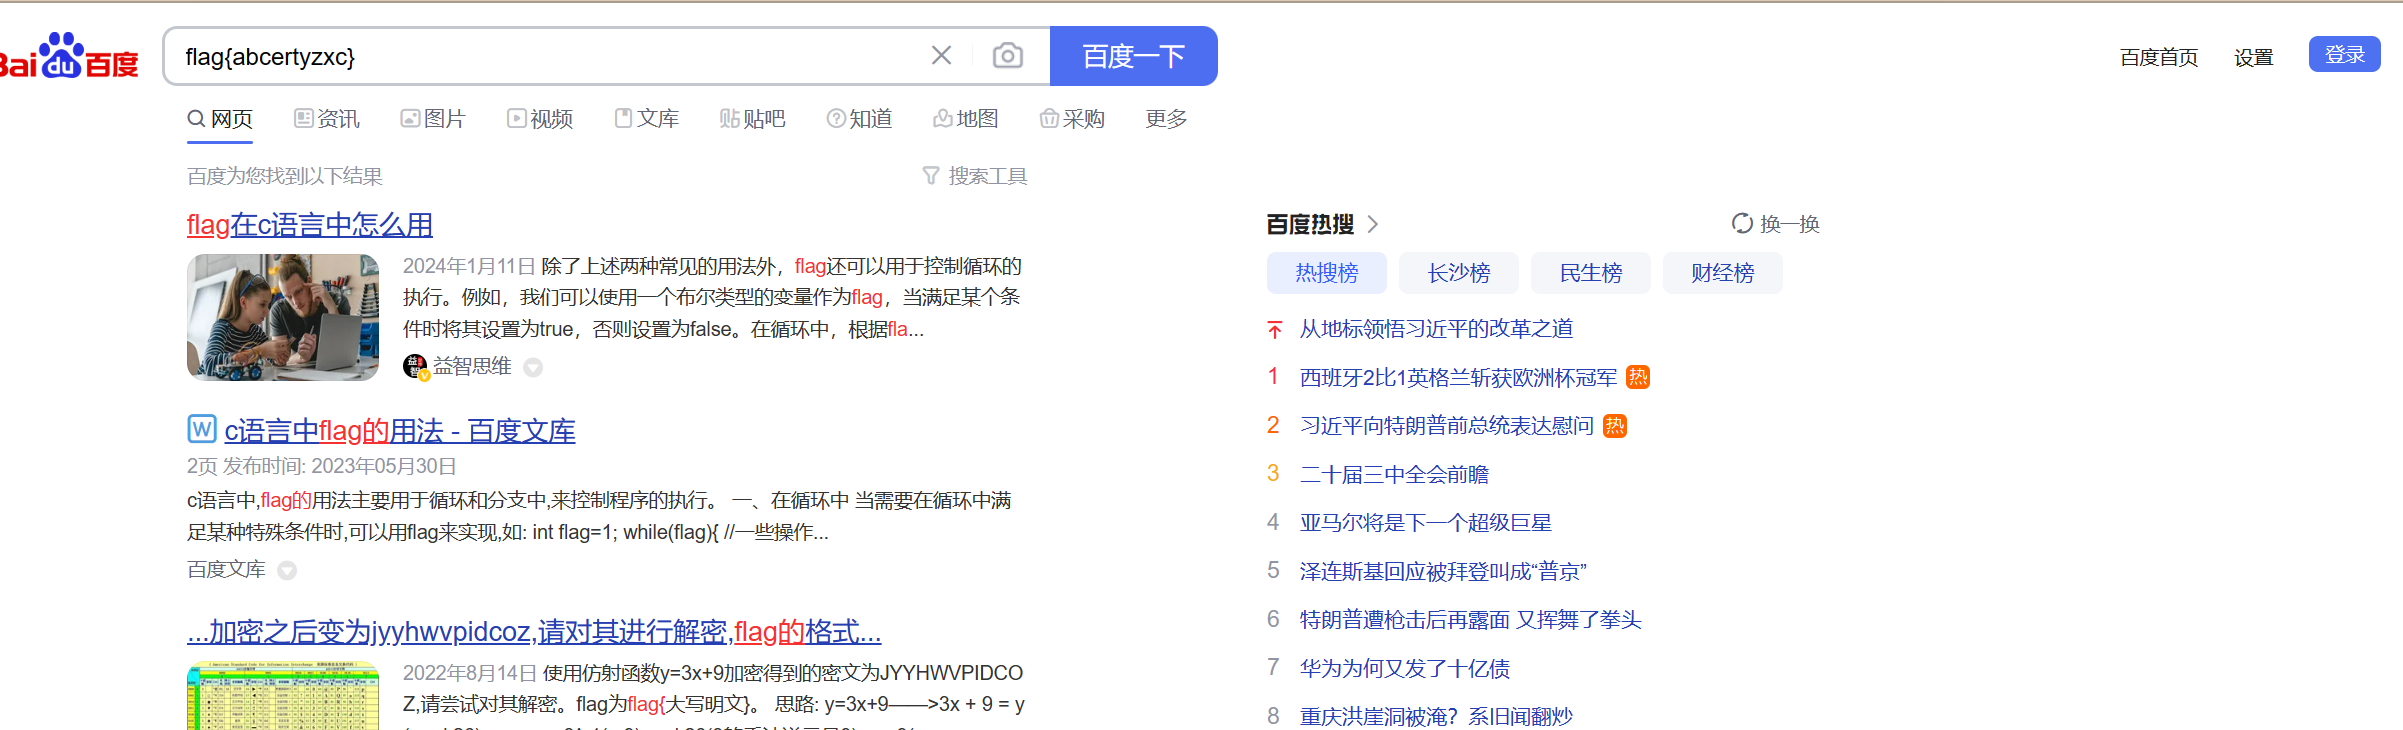This screenshot has width=2403, height=730.
Task: Click the 登录 button
Action: pyautogui.click(x=2345, y=54)
